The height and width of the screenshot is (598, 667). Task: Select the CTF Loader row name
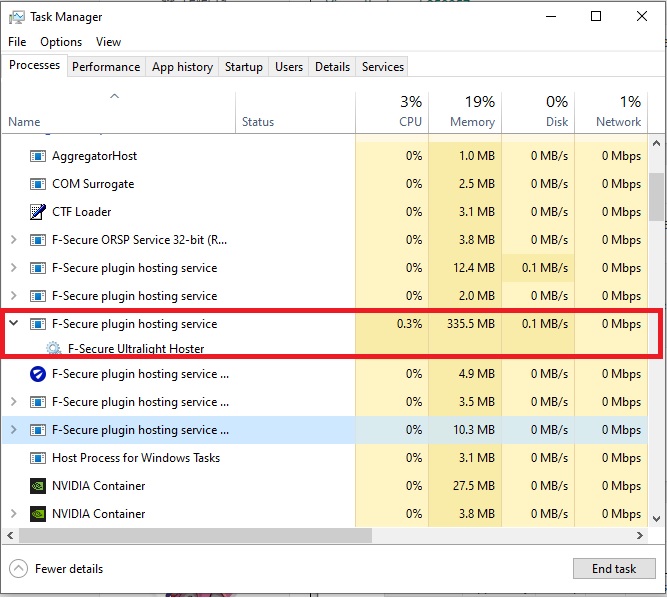(81, 212)
